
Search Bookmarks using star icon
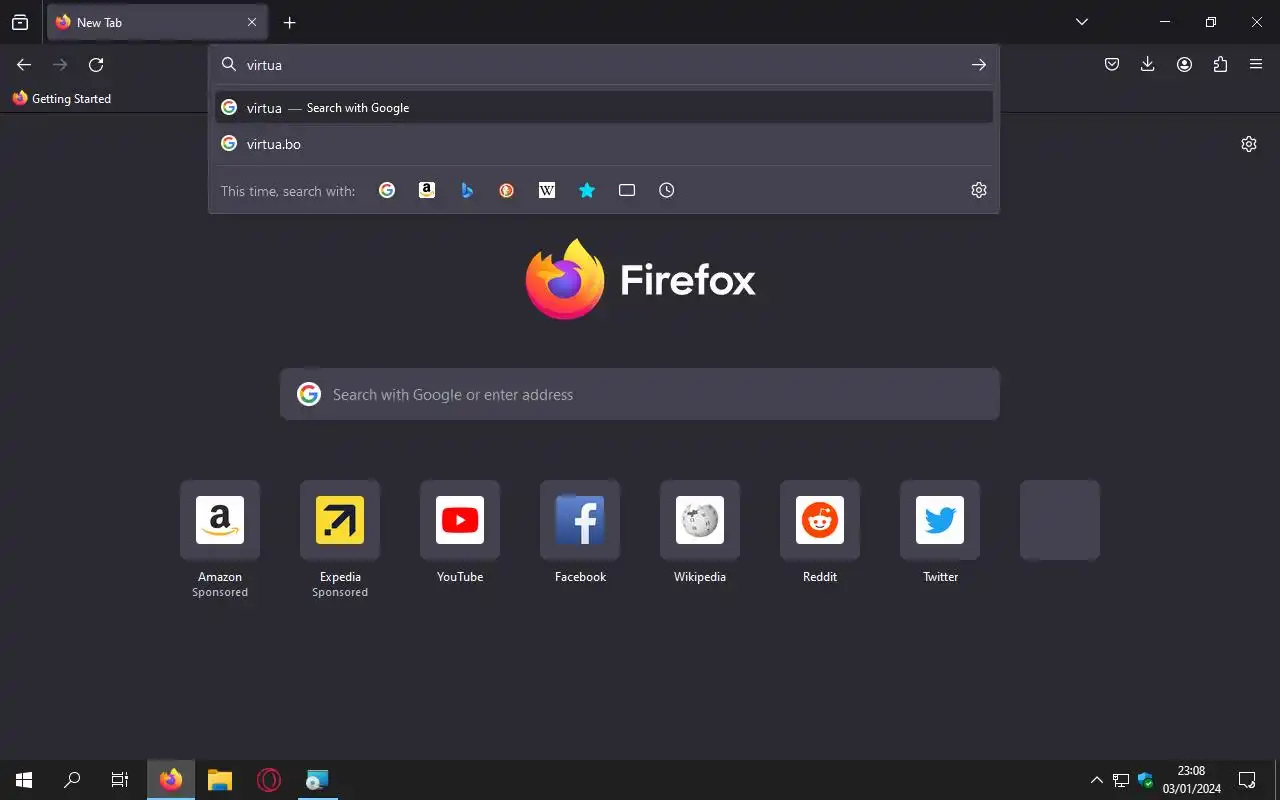click(587, 190)
